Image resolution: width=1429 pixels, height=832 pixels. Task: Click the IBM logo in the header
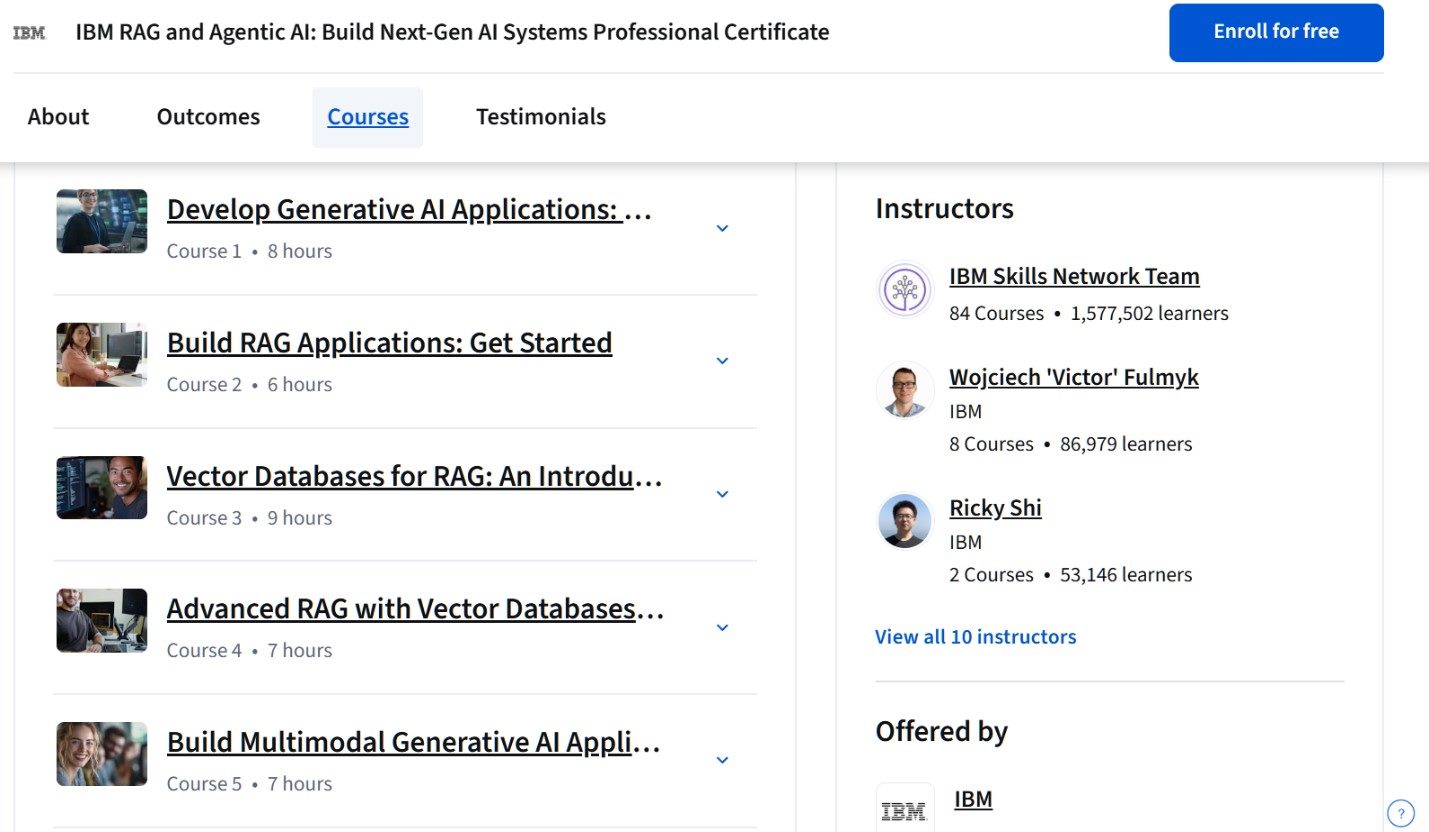click(28, 31)
